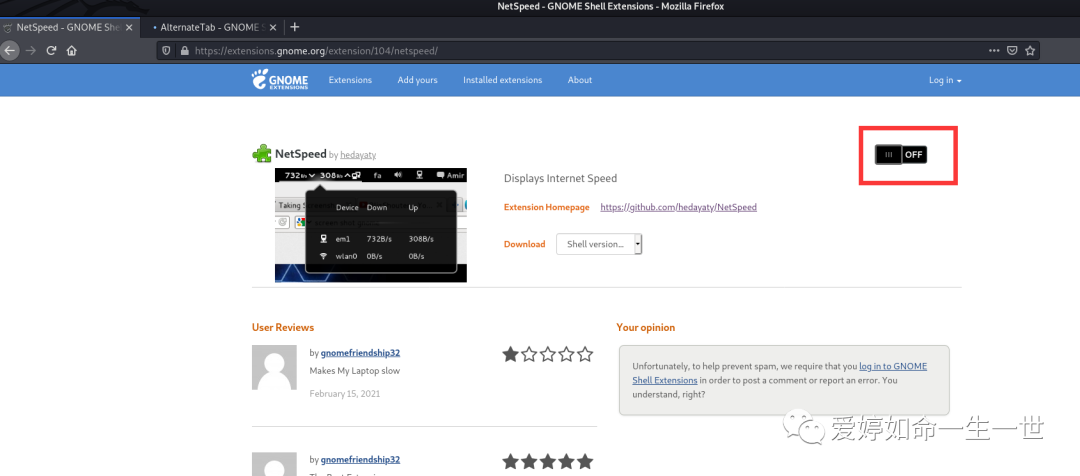
Task: Click the one-star rating of first review
Action: click(x=548, y=355)
